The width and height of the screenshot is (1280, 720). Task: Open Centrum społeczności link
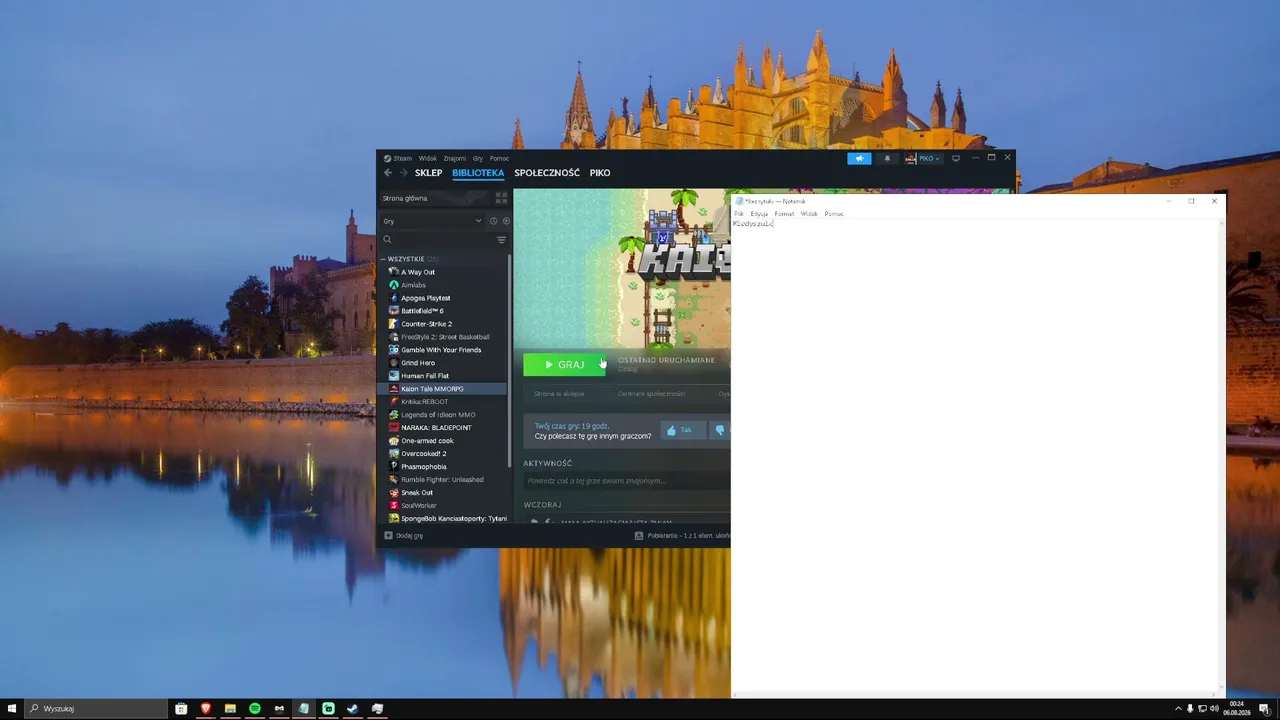click(651, 394)
